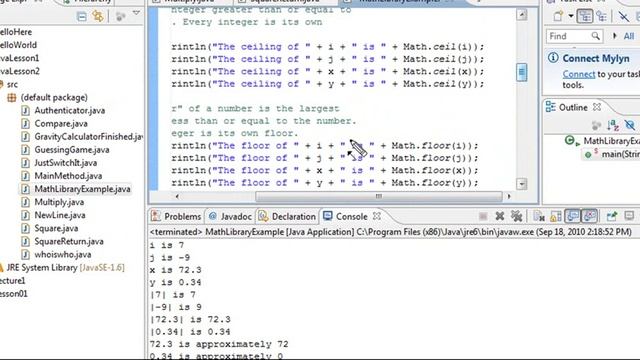
Task: Click console line "|-9| is 9"
Action: point(175,307)
